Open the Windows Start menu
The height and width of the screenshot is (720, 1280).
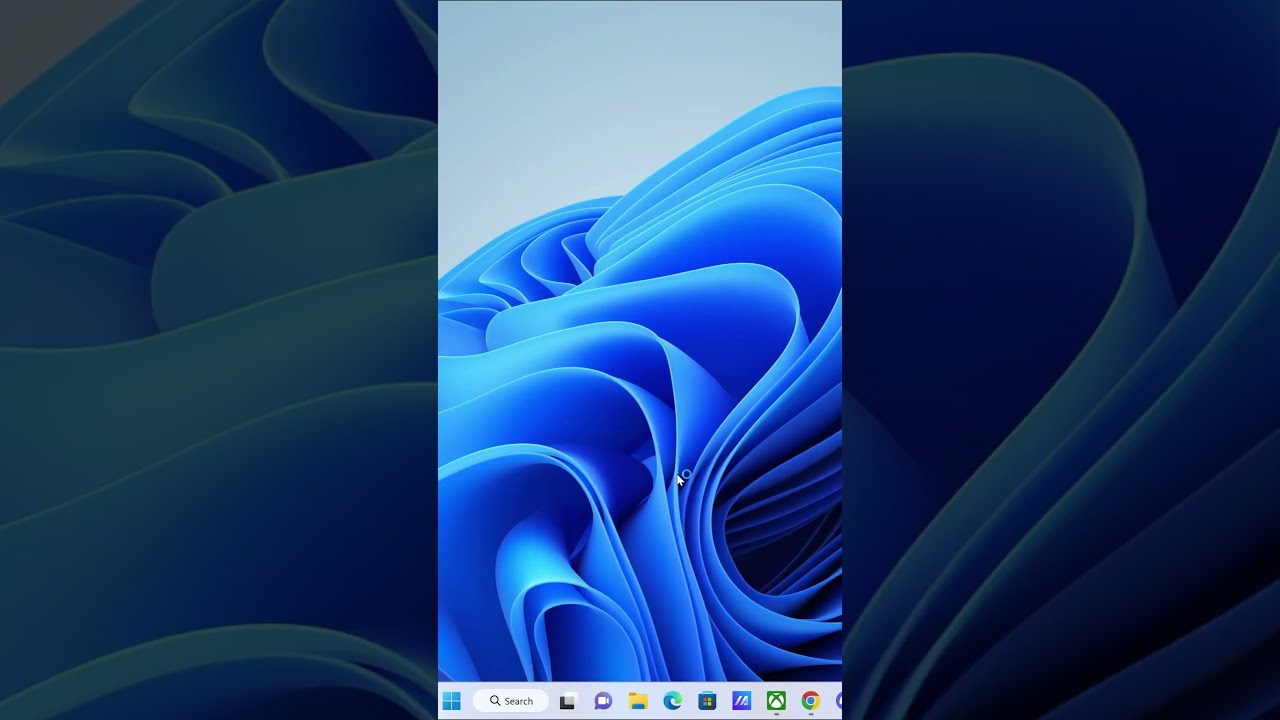pos(451,701)
